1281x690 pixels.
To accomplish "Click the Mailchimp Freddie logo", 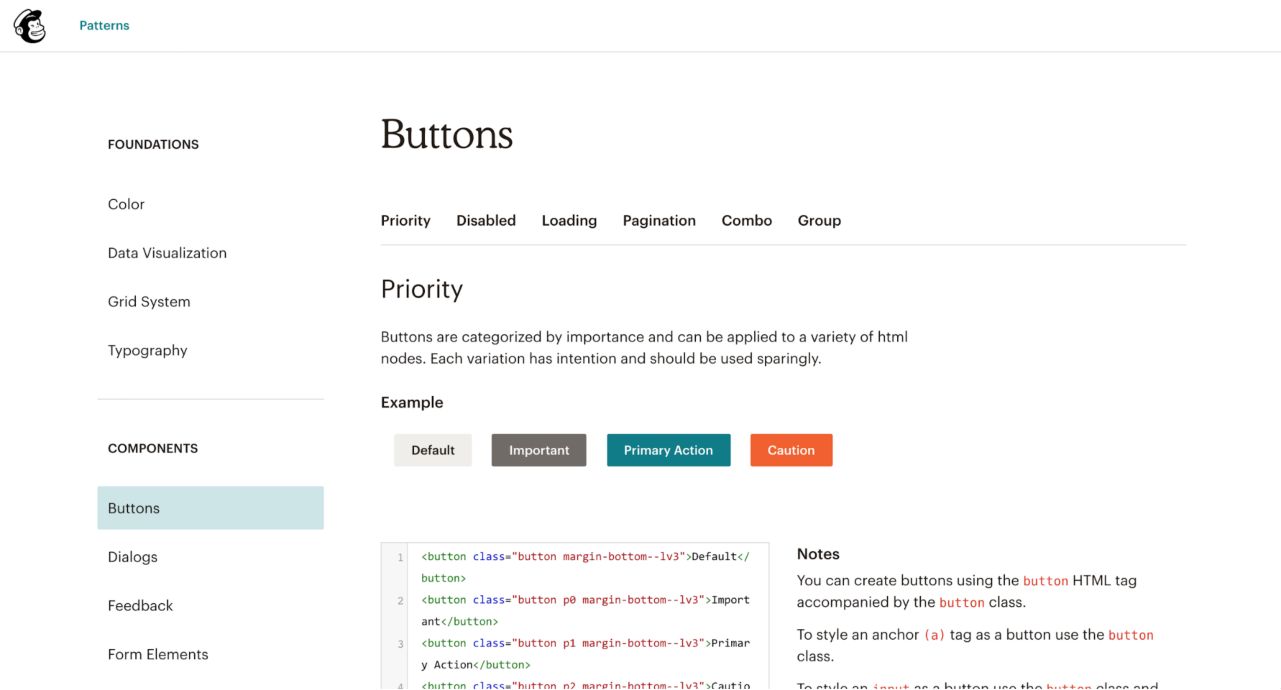I will pyautogui.click(x=29, y=26).
